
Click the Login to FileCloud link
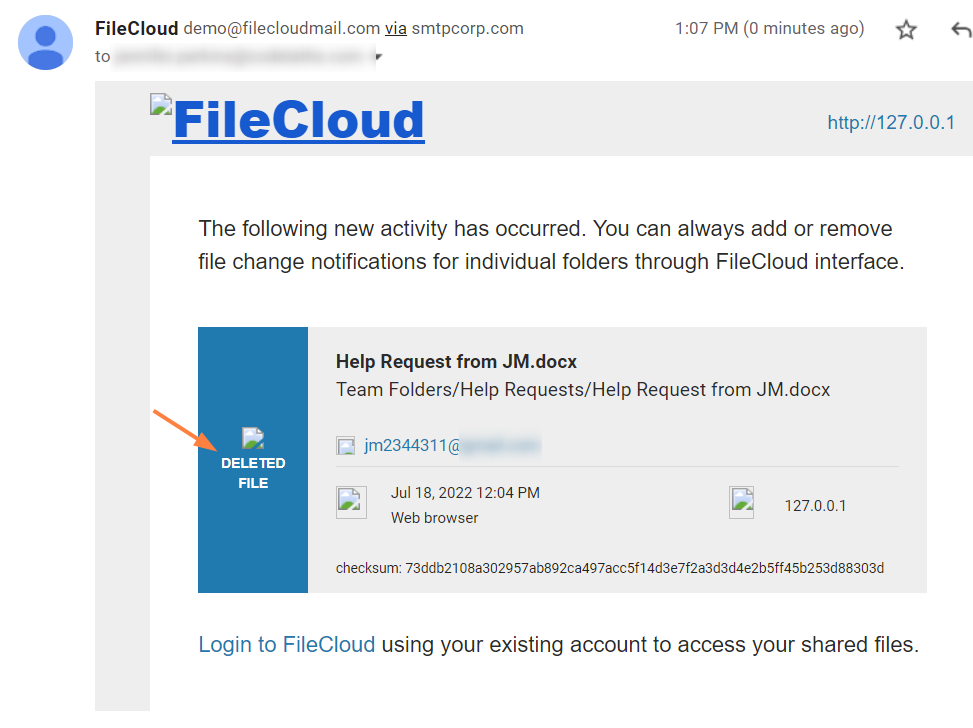coord(287,645)
